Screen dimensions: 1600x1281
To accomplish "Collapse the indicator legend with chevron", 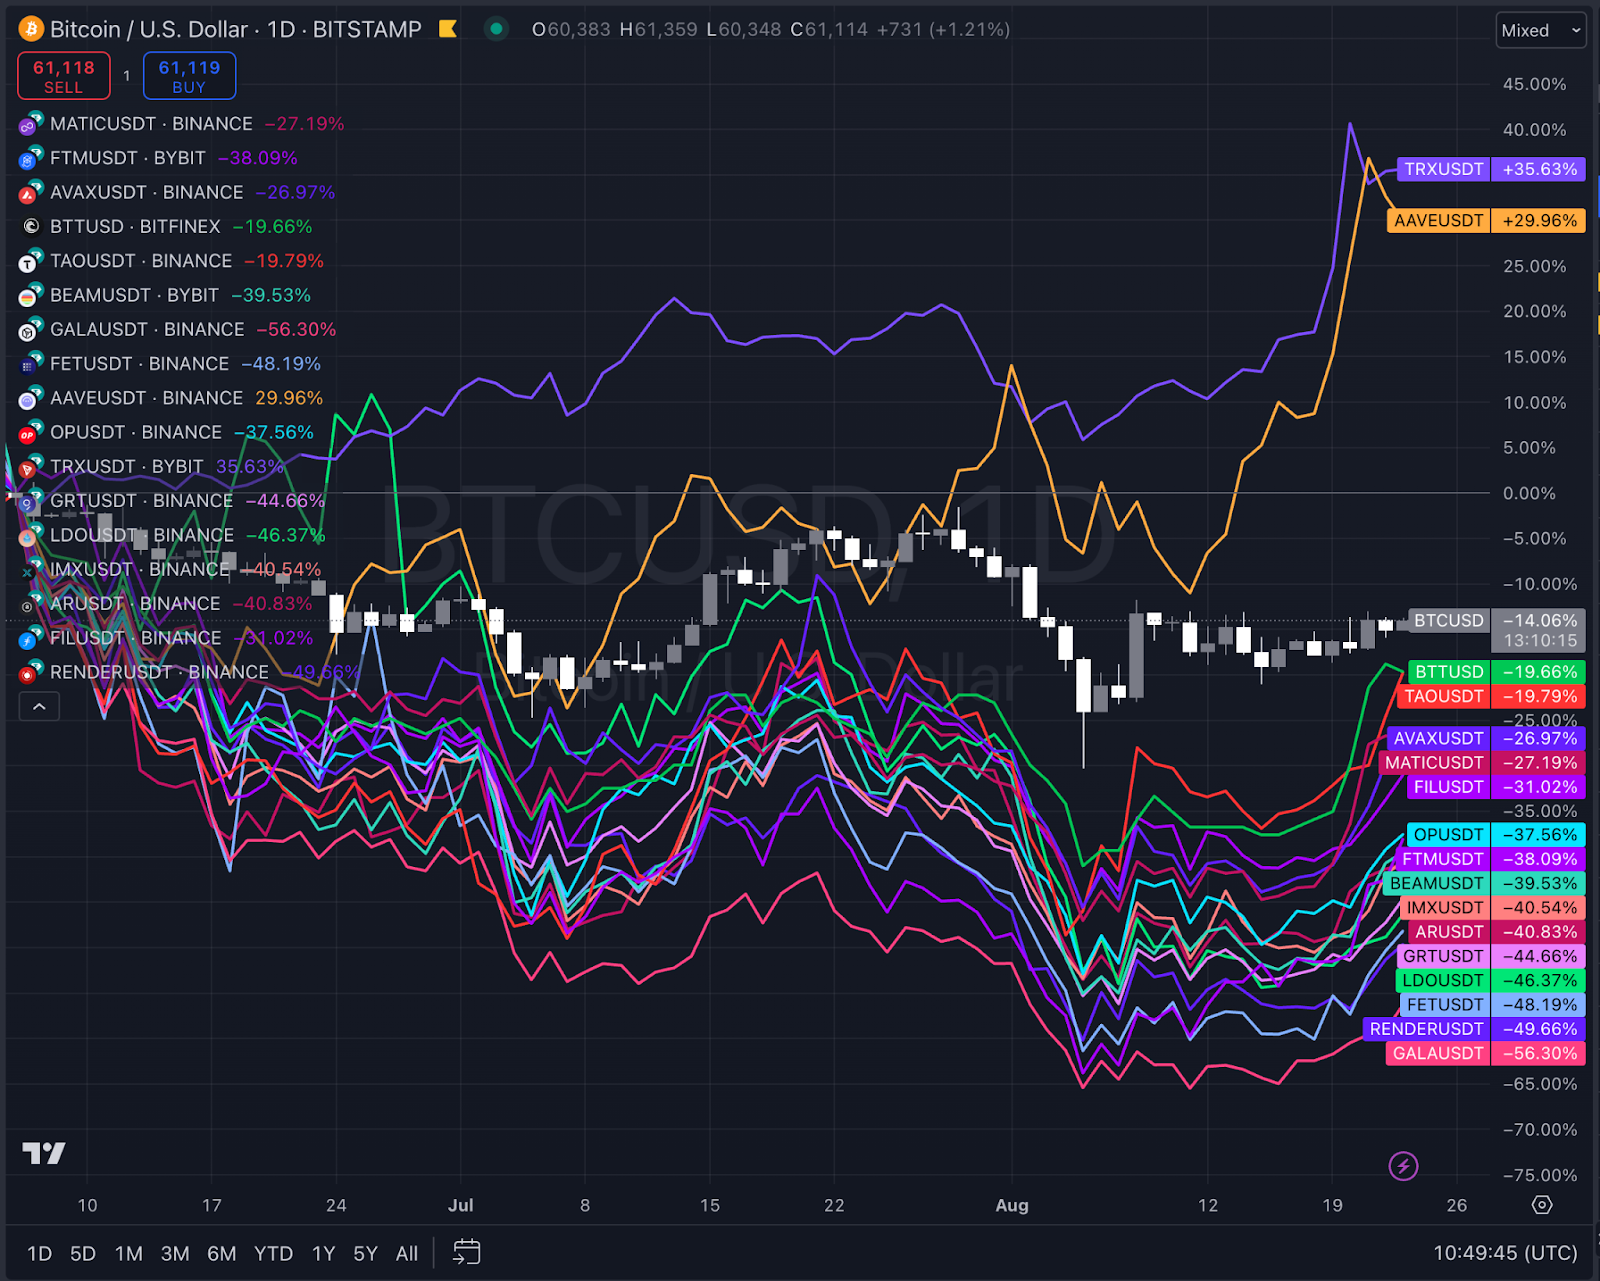I will tap(39, 707).
